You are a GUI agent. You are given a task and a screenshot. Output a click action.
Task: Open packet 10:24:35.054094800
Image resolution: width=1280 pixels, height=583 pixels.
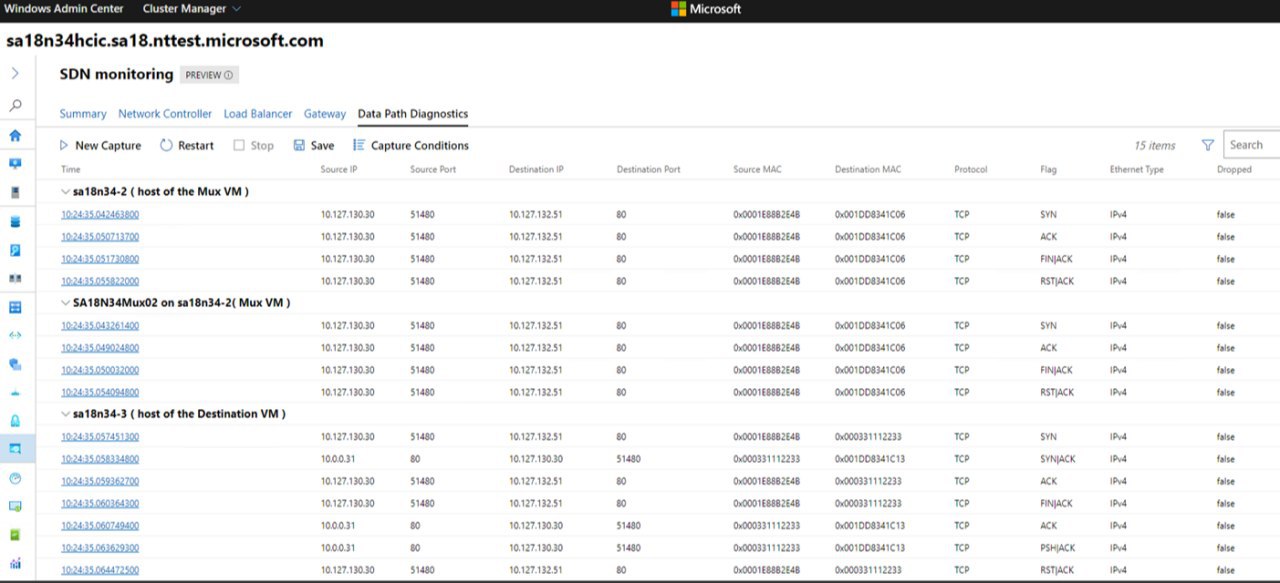100,393
